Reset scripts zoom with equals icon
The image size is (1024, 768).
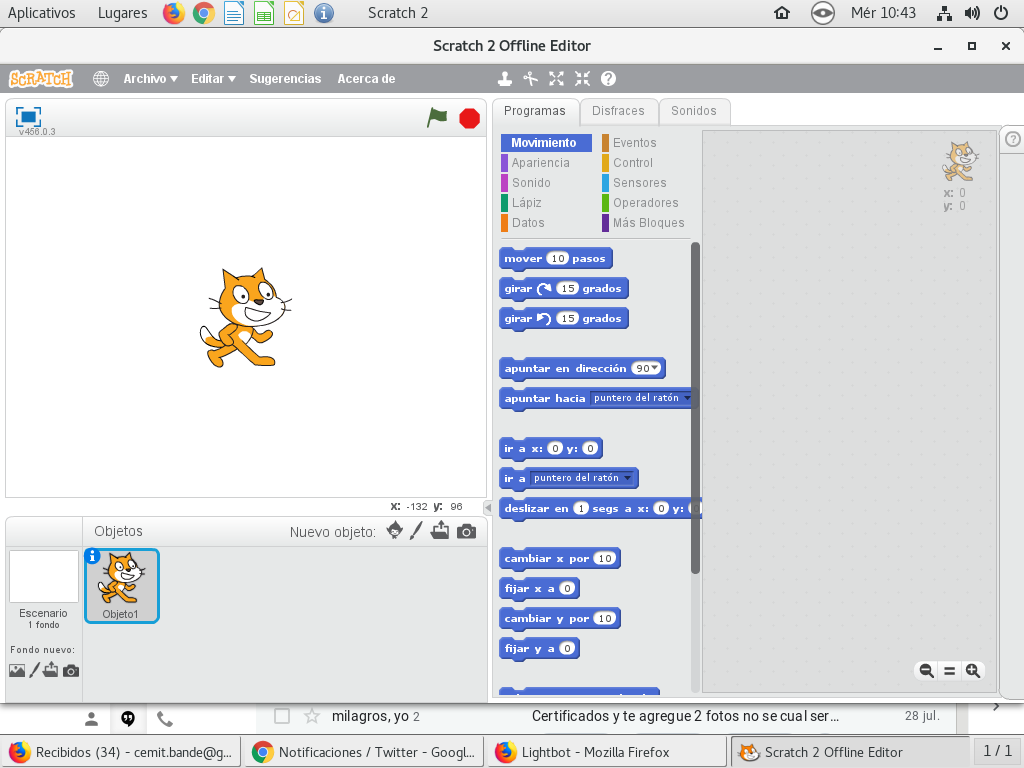coord(950,671)
